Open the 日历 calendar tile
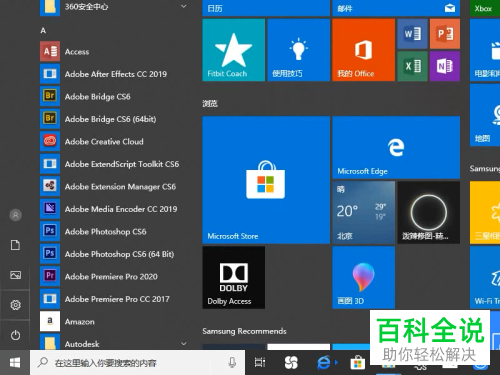The image size is (500, 375). pos(266,8)
